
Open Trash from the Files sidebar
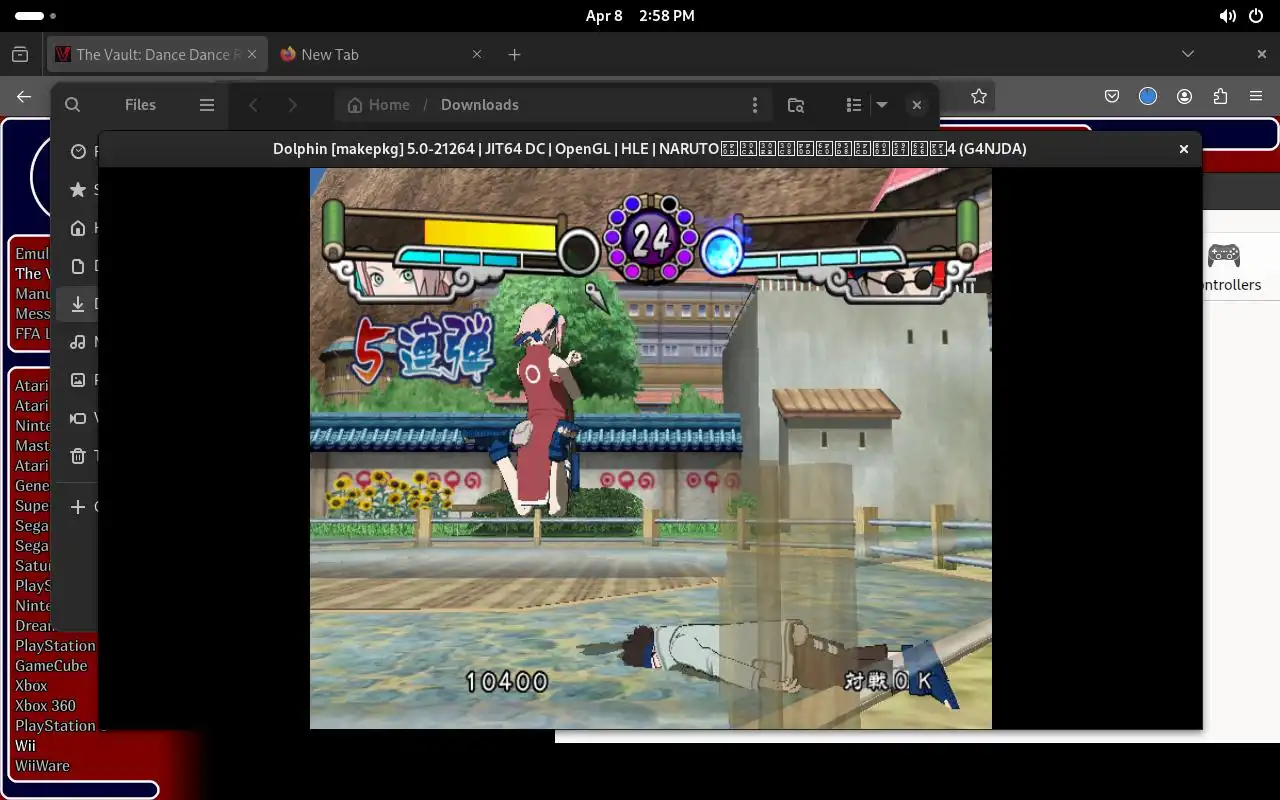pos(78,455)
